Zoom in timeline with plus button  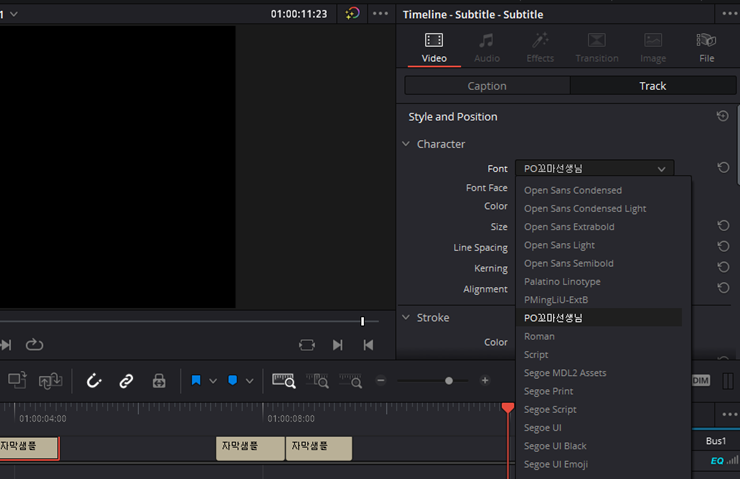tap(485, 380)
